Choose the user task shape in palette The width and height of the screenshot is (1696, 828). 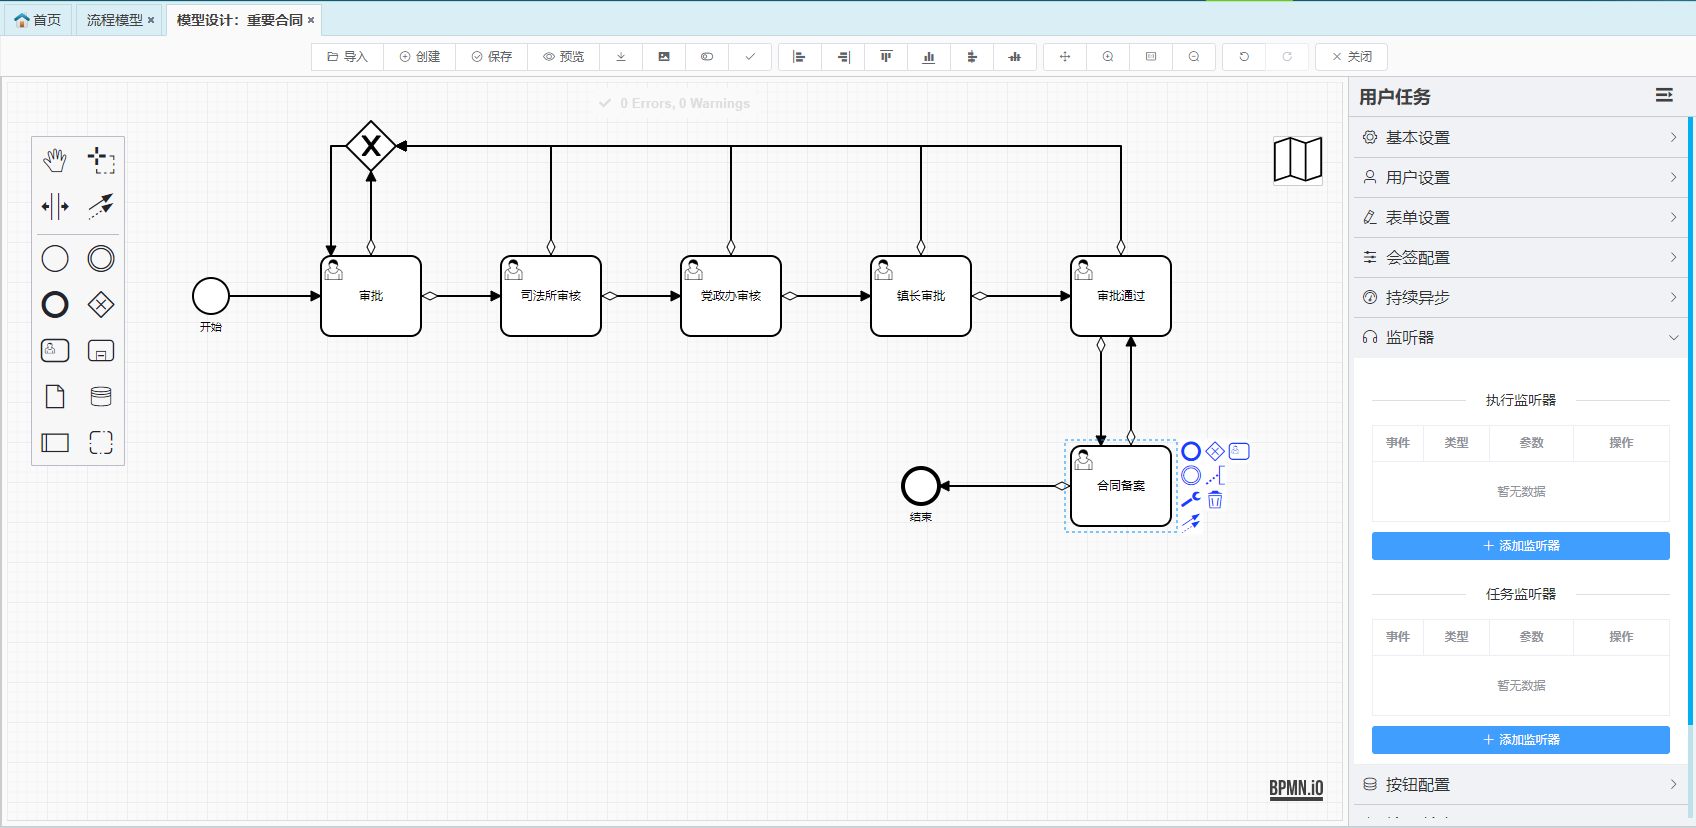(x=55, y=351)
